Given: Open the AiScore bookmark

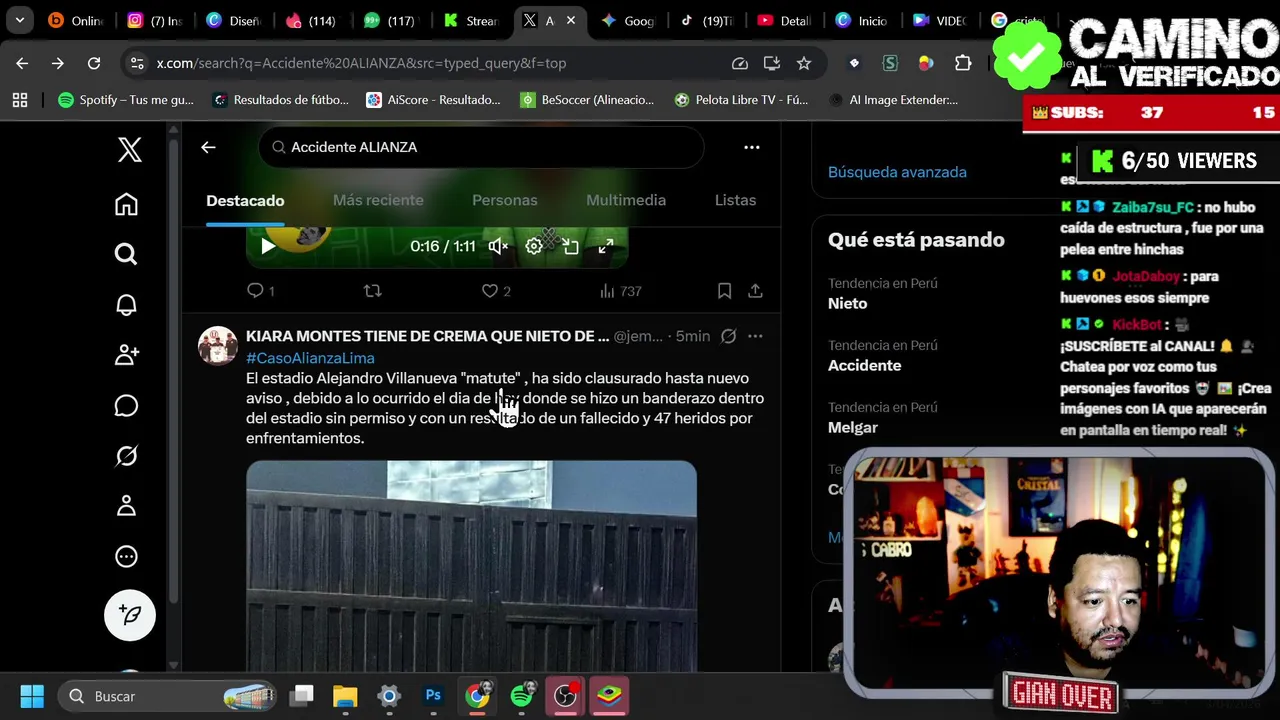Looking at the screenshot, I should 433,100.
